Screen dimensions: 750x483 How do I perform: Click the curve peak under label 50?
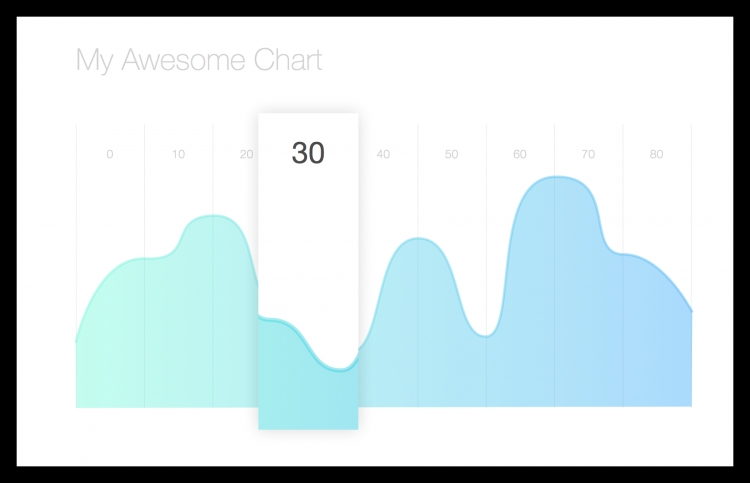pyautogui.click(x=419, y=239)
